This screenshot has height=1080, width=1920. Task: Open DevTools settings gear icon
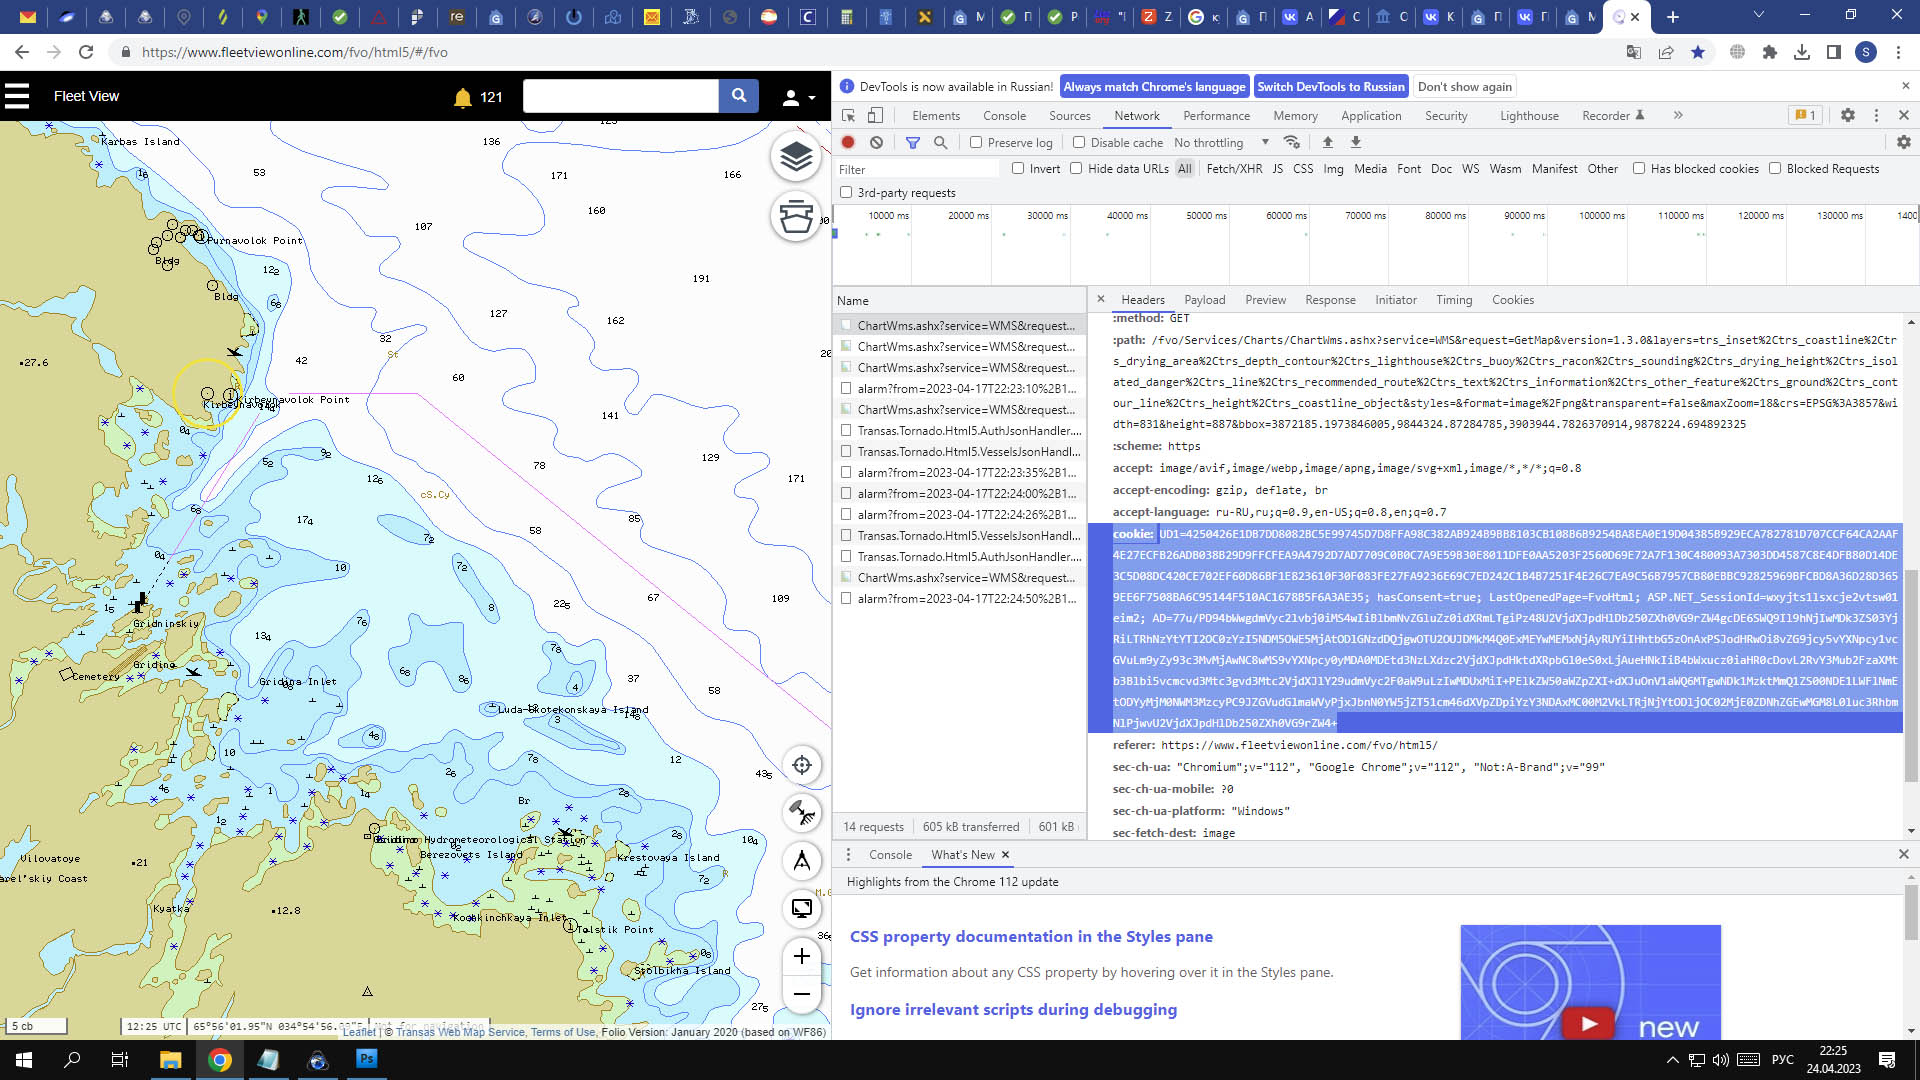(1847, 115)
